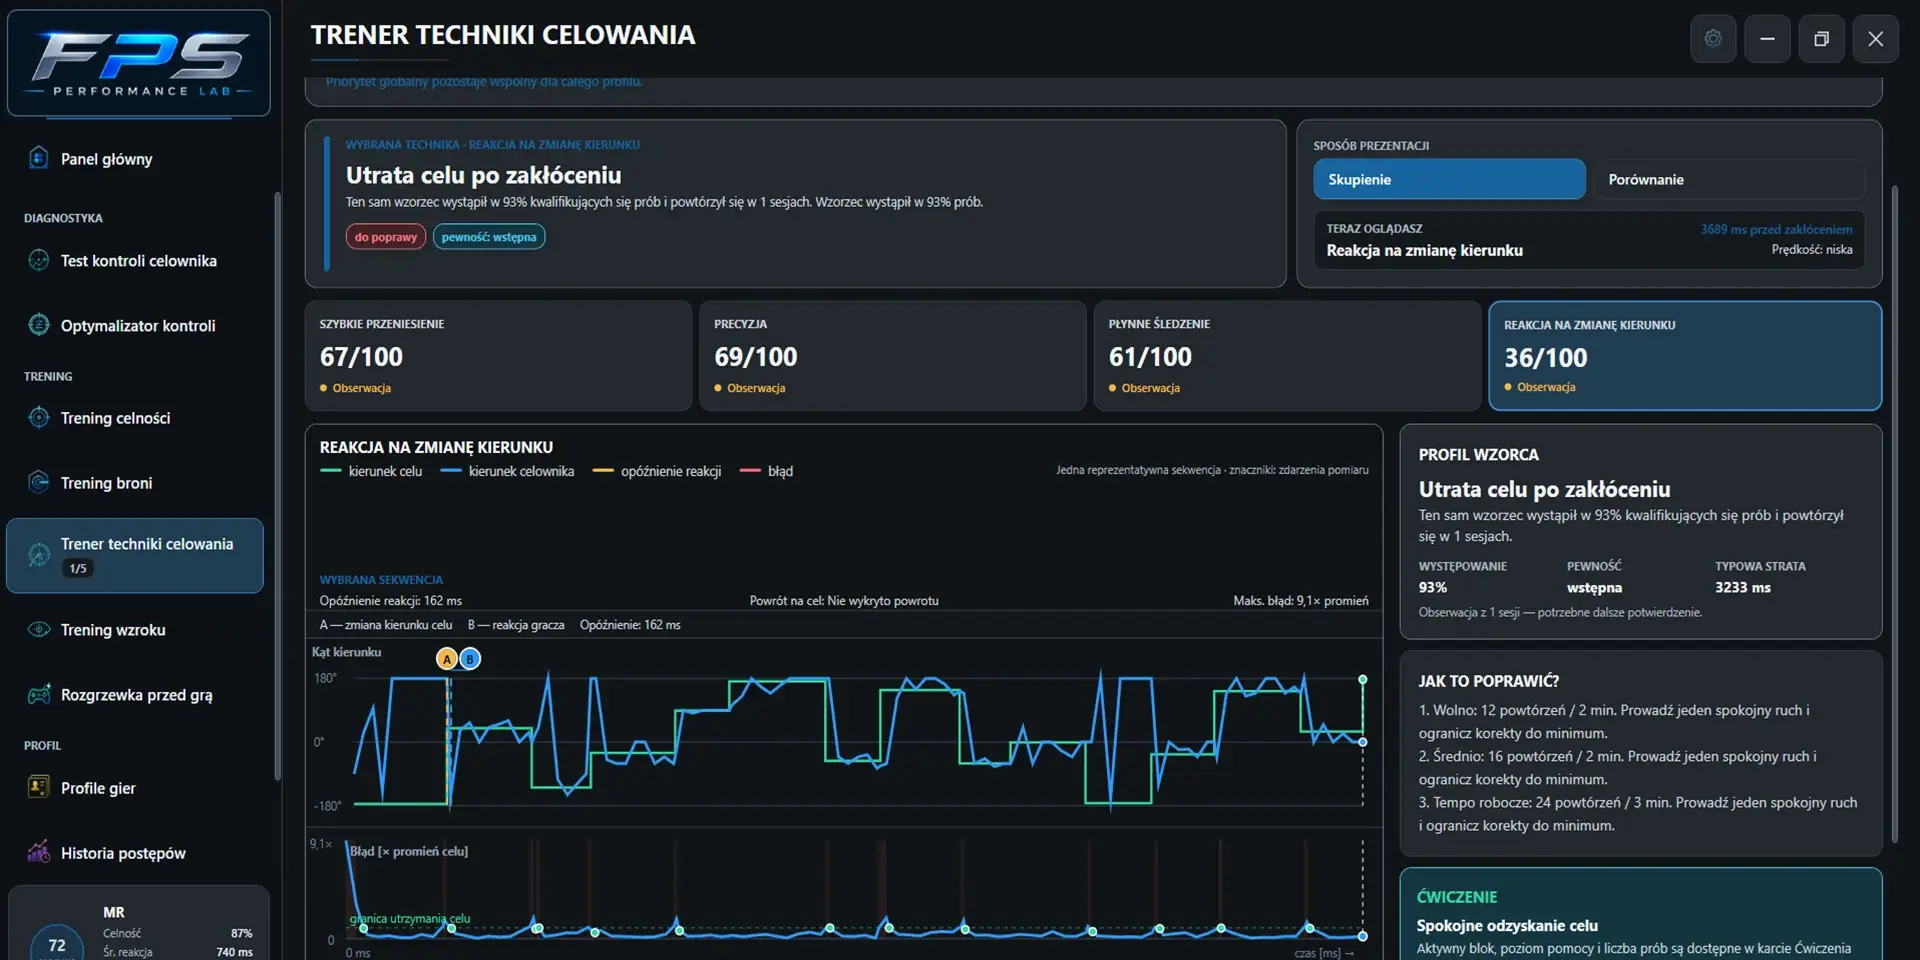Select the Płynne śledzenie 61/100 card

(x=1287, y=355)
